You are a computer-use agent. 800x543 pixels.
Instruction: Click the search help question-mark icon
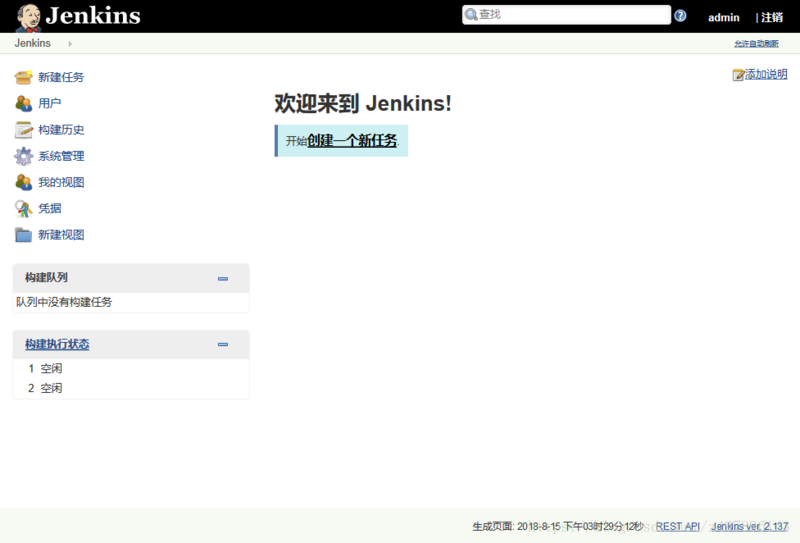tap(680, 16)
